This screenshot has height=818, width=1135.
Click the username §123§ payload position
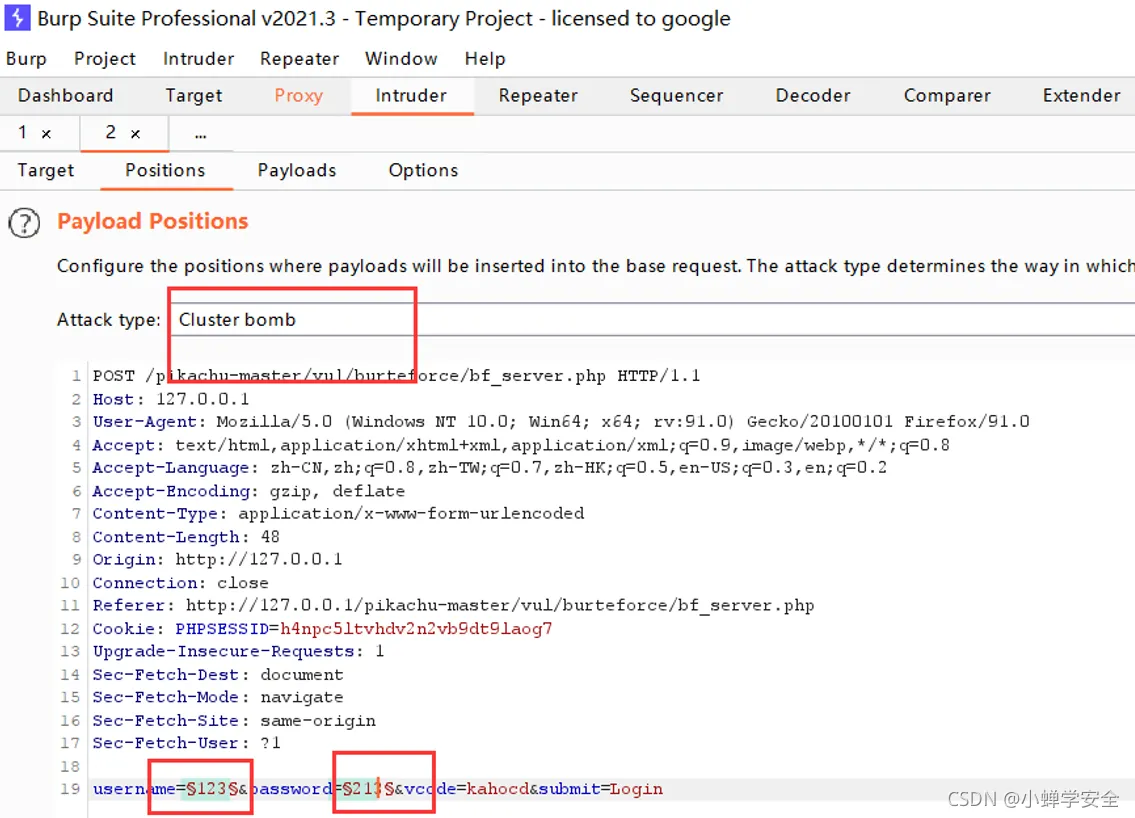(x=212, y=788)
